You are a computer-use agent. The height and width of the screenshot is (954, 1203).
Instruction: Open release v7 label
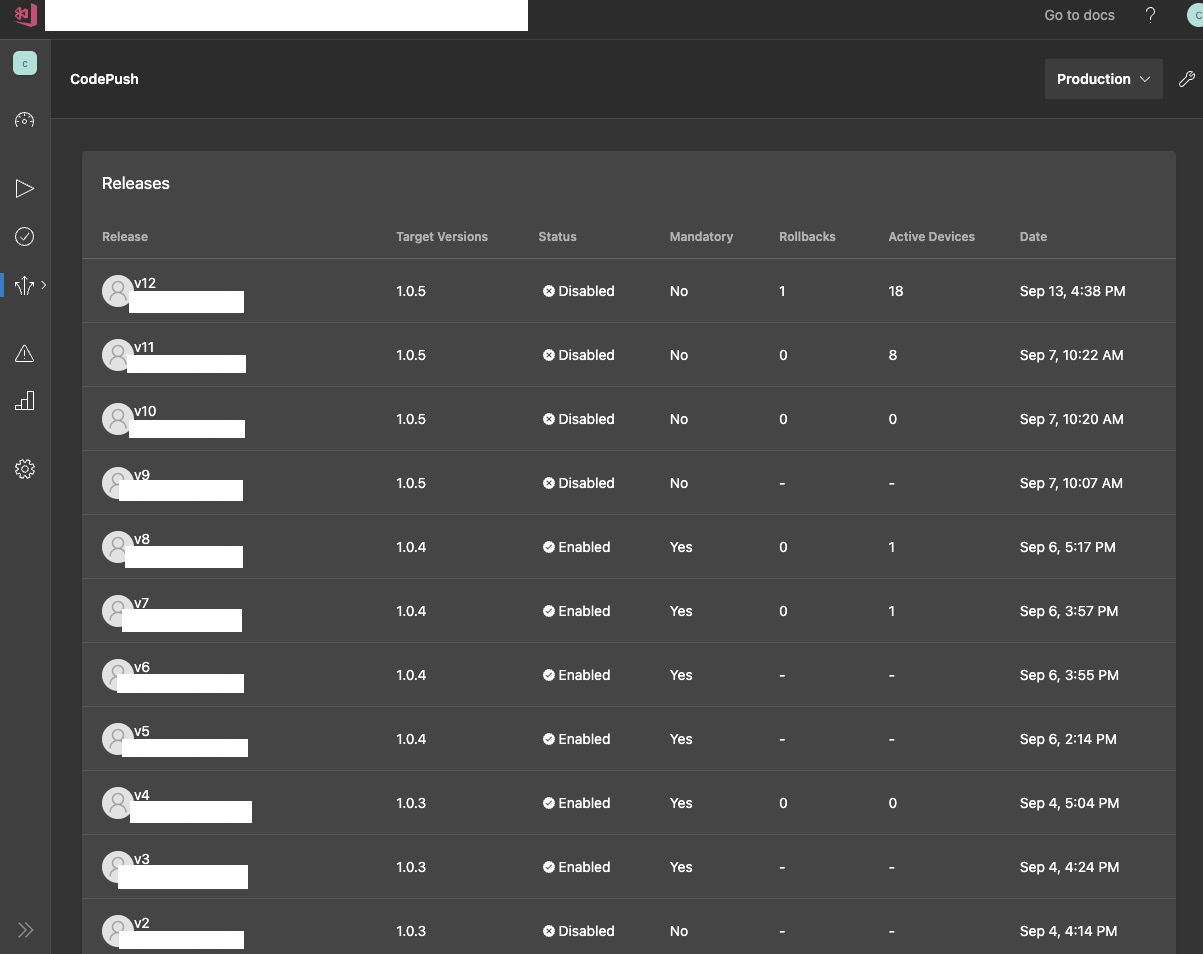click(142, 603)
